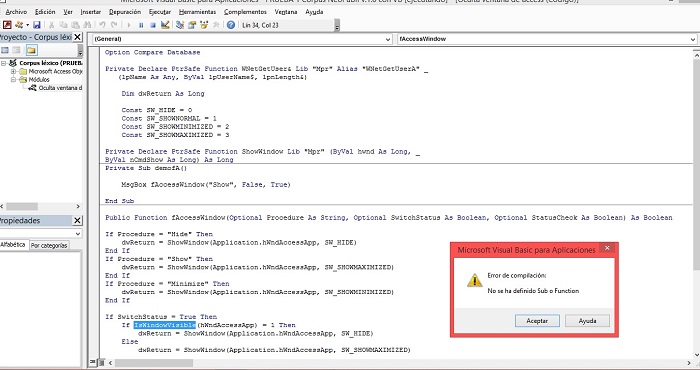Open the Complementos menu
Image resolution: width=700 pixels, height=370 pixels.
[x=246, y=12]
